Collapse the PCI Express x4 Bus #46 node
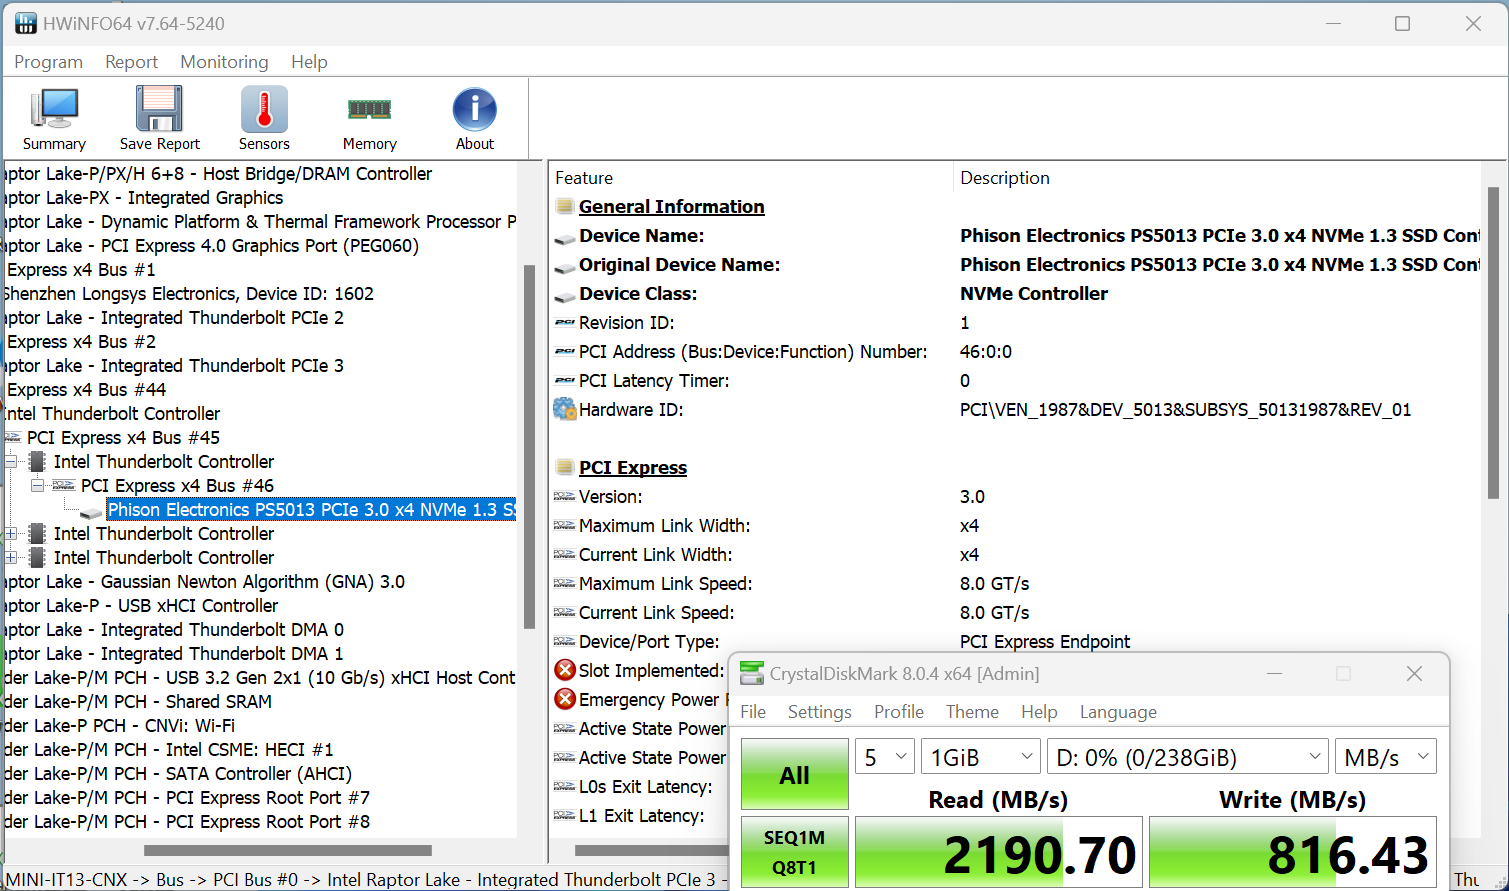Image resolution: width=1509 pixels, height=891 pixels. [x=38, y=485]
